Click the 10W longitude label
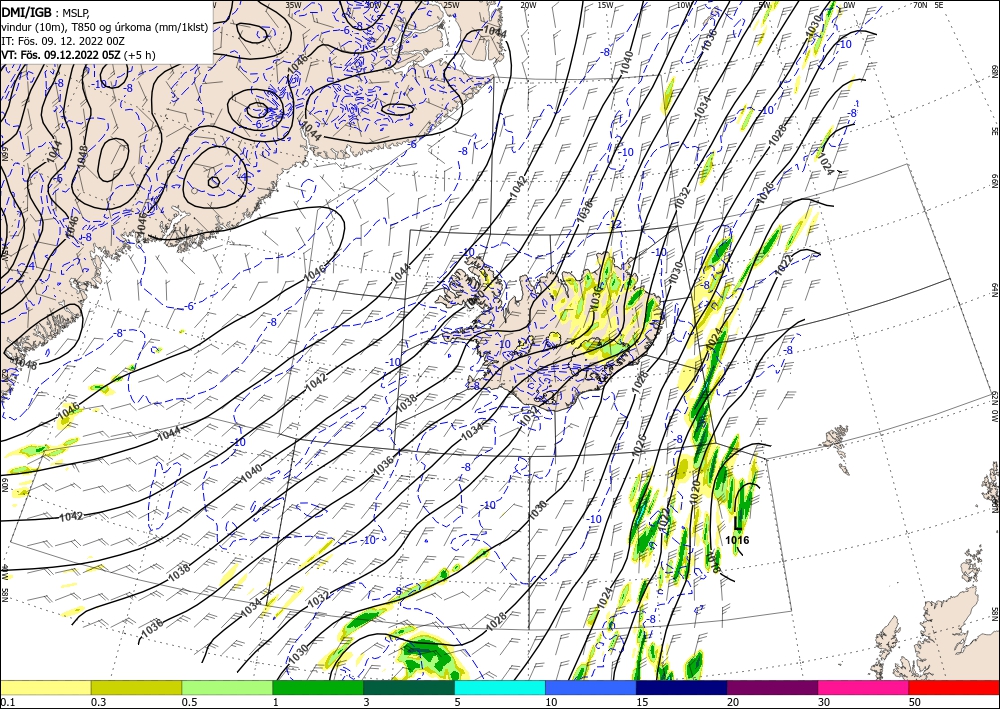Image resolution: width=1000 pixels, height=709 pixels. pyautogui.click(x=684, y=5)
